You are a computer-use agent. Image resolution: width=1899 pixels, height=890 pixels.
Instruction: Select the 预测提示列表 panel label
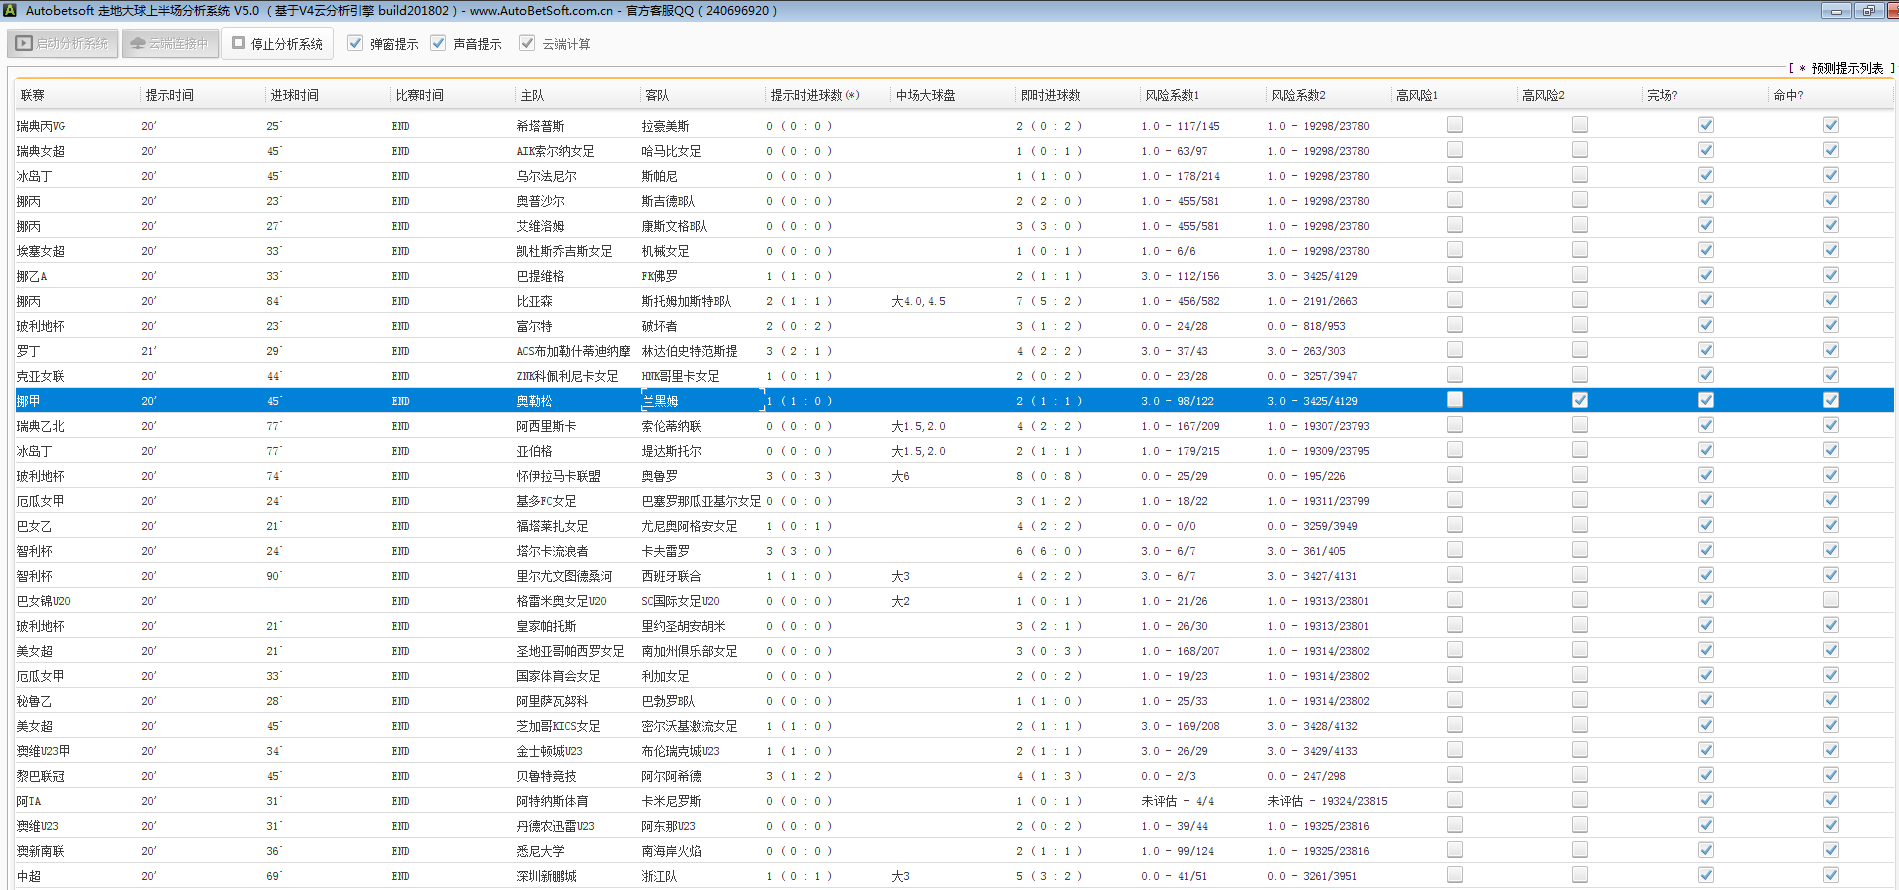(x=1846, y=68)
